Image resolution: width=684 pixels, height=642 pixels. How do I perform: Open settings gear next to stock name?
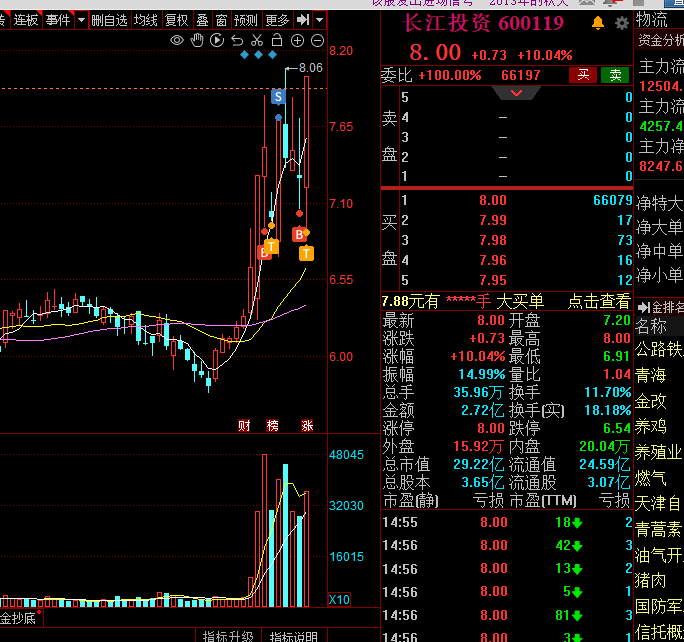[622, 23]
